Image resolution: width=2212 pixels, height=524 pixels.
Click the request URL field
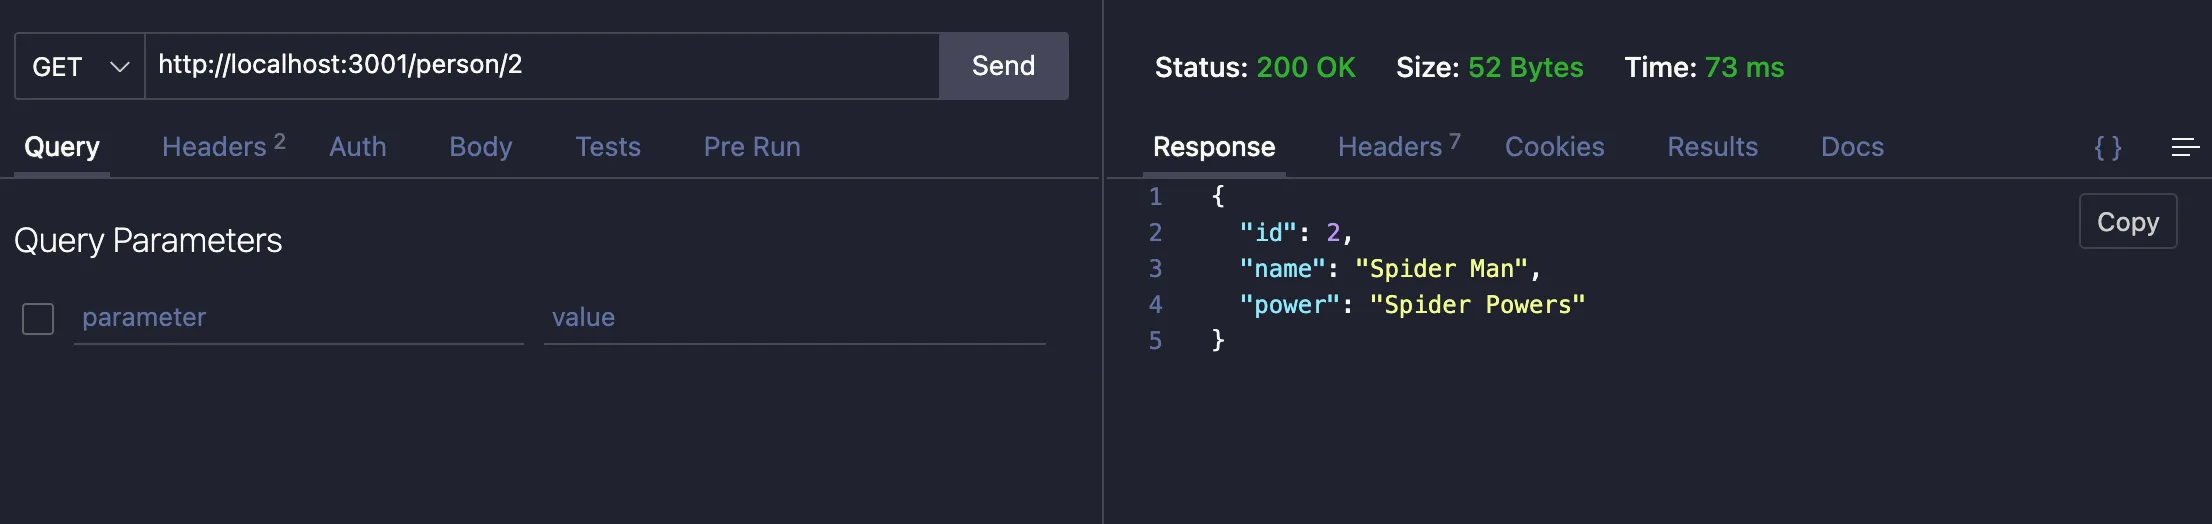coord(540,66)
